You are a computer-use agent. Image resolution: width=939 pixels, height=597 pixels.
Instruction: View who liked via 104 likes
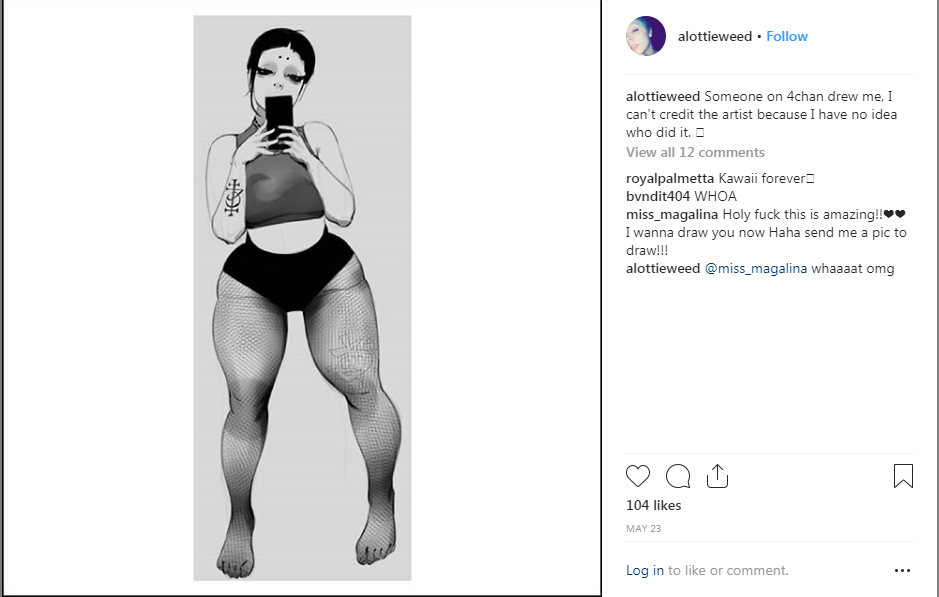click(x=653, y=505)
